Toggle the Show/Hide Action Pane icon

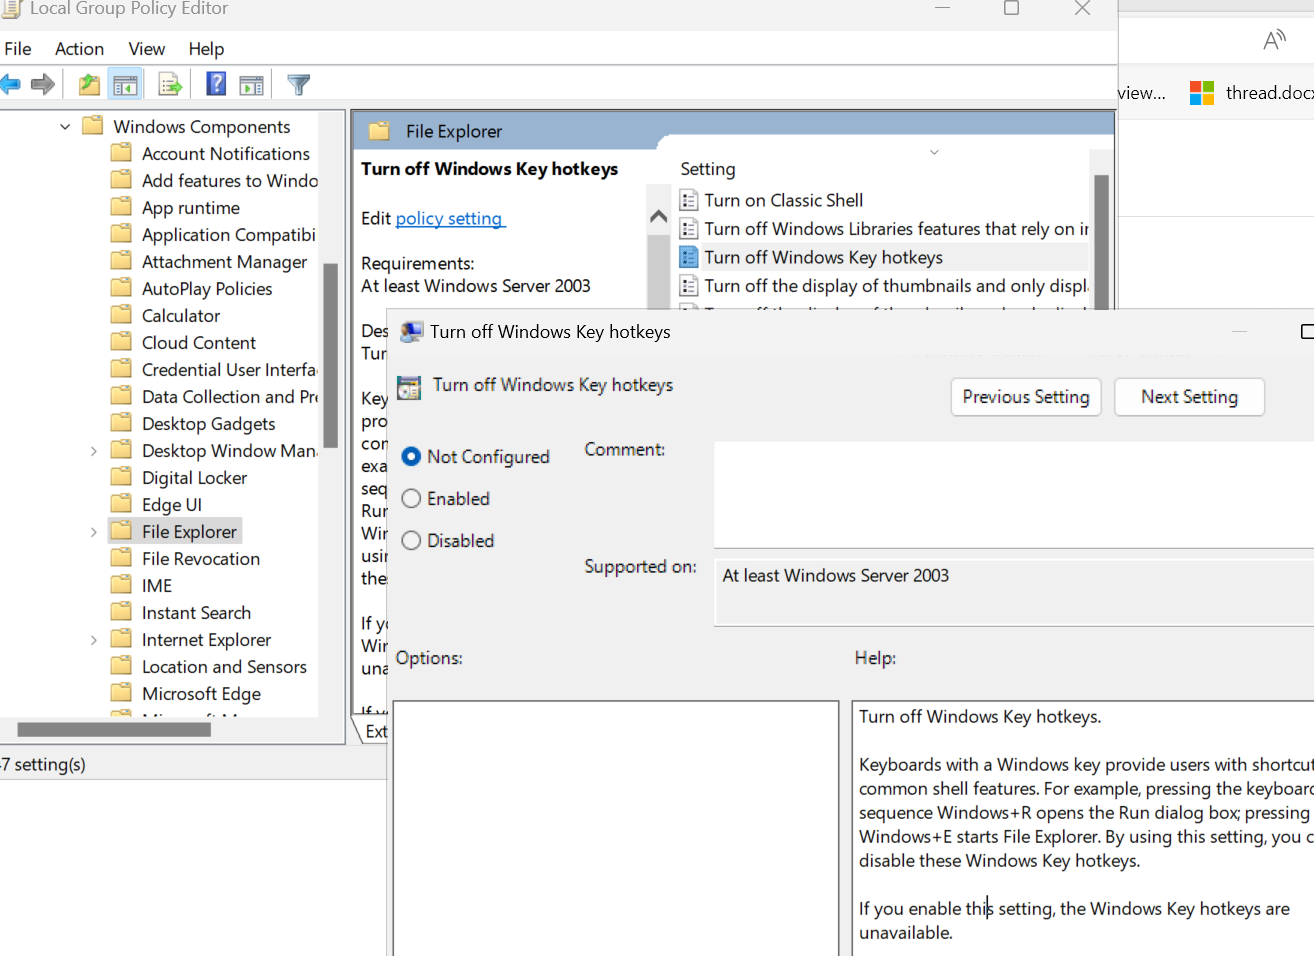252,85
